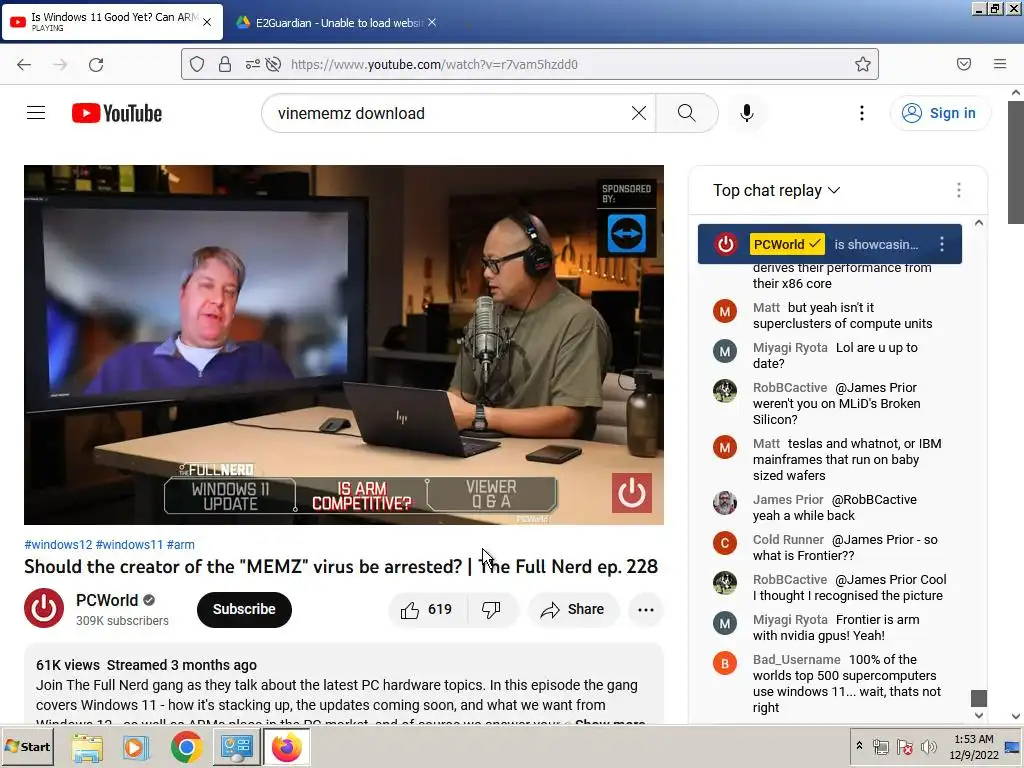Viewport: 1024px width, 768px height.
Task: Open options on the PCWorld pinned chat message
Action: coord(941,244)
